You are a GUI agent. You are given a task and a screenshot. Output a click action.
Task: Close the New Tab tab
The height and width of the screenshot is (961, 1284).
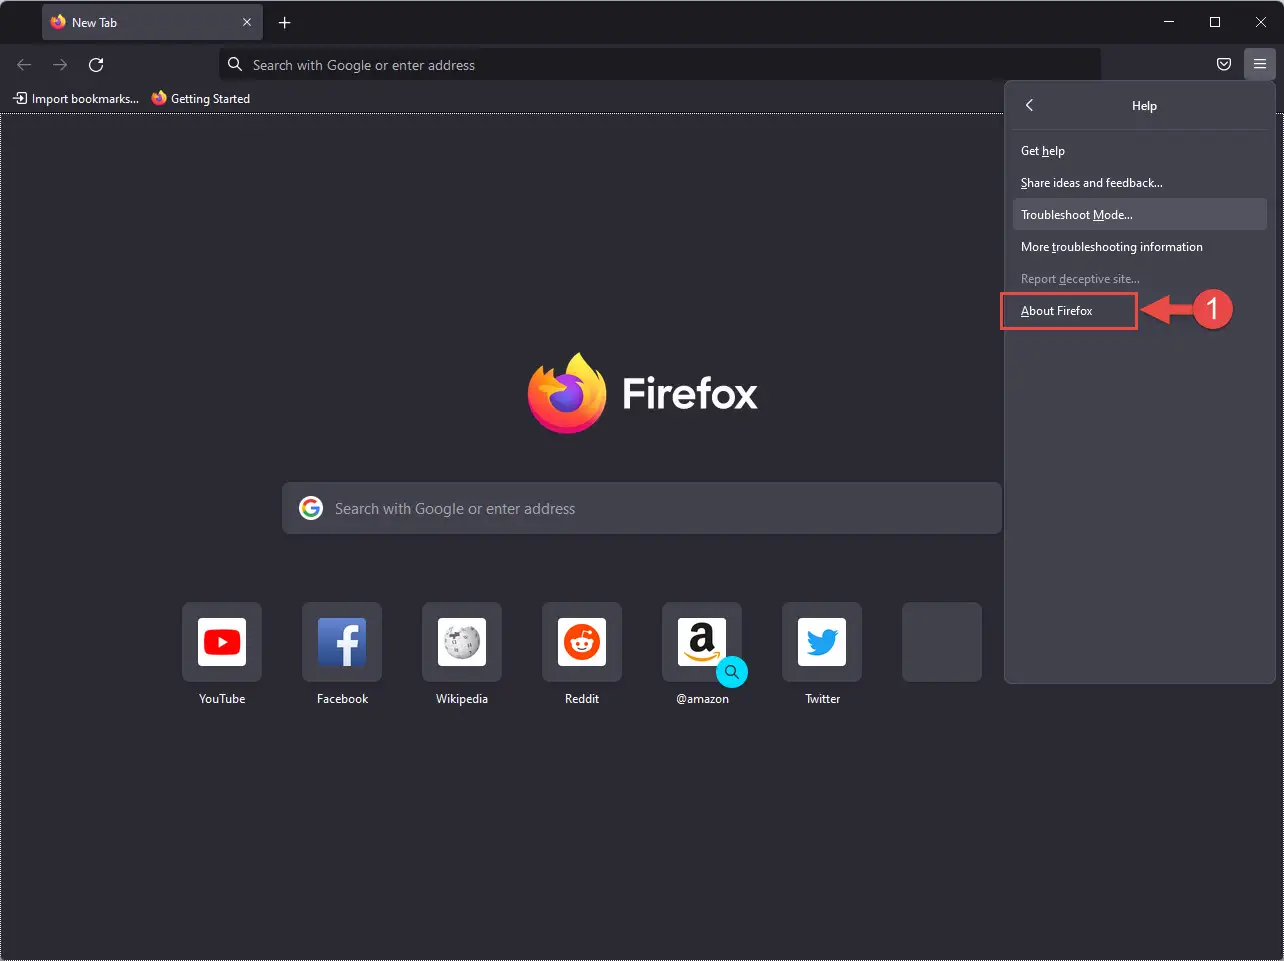(247, 22)
